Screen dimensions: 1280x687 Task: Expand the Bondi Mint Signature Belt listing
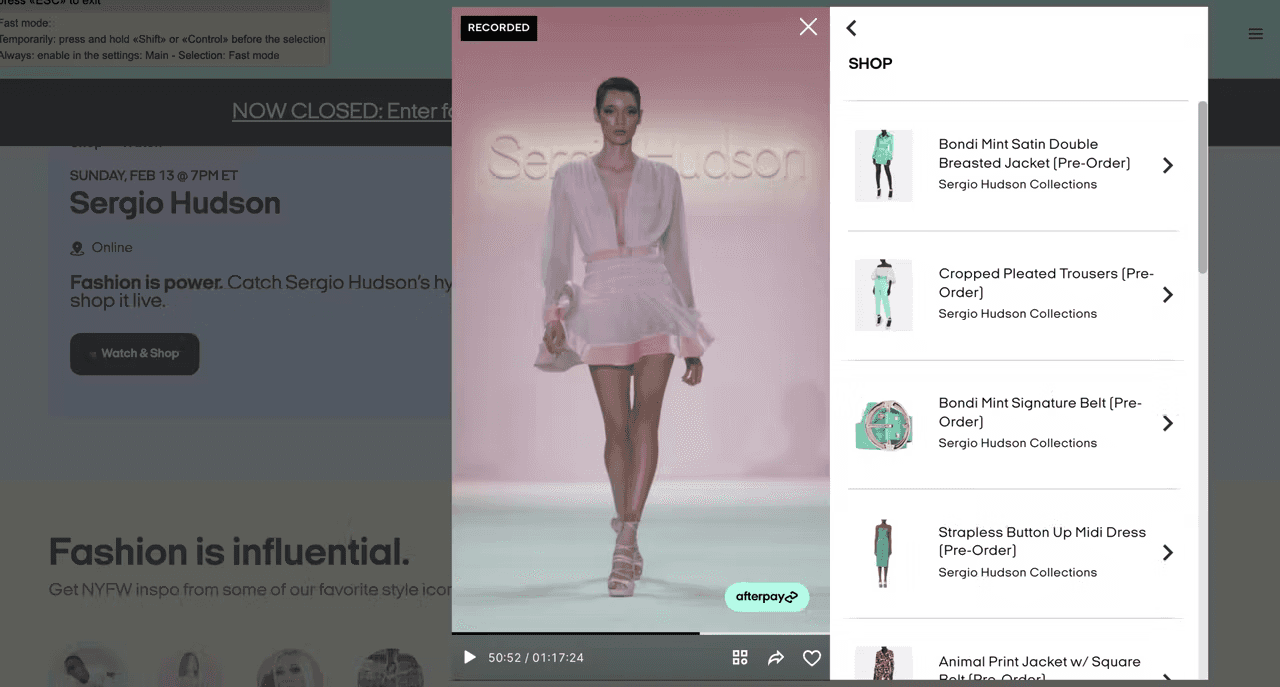coord(1167,423)
